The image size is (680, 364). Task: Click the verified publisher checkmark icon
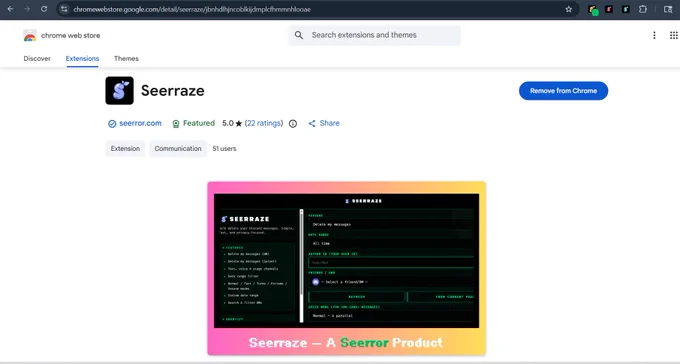[112, 124]
